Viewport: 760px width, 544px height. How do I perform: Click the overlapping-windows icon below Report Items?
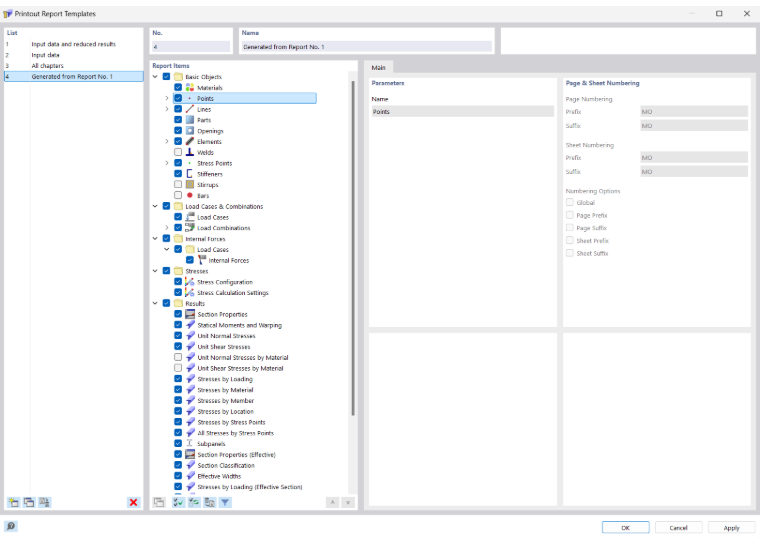(159, 502)
